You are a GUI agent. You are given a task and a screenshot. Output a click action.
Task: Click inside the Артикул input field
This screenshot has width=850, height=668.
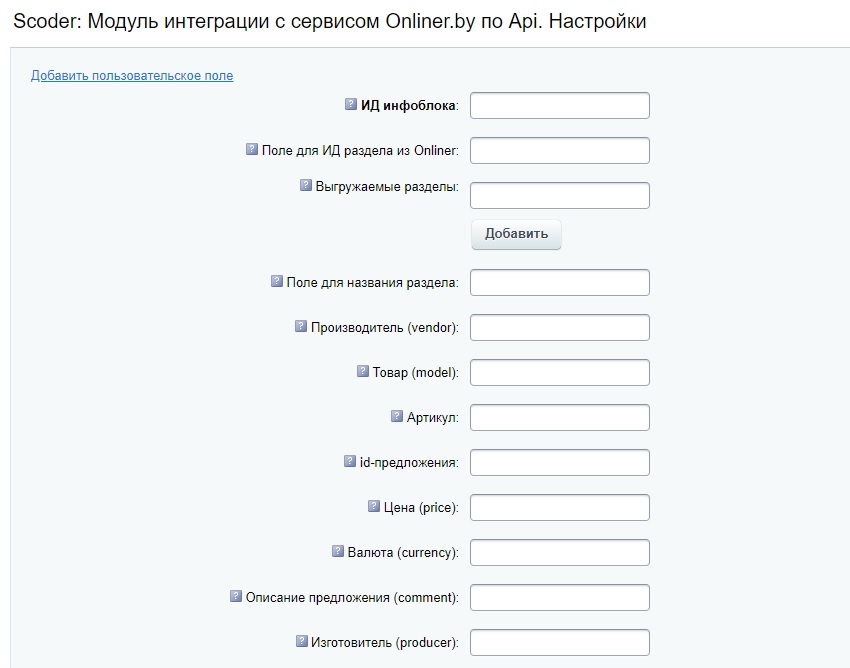coord(559,417)
